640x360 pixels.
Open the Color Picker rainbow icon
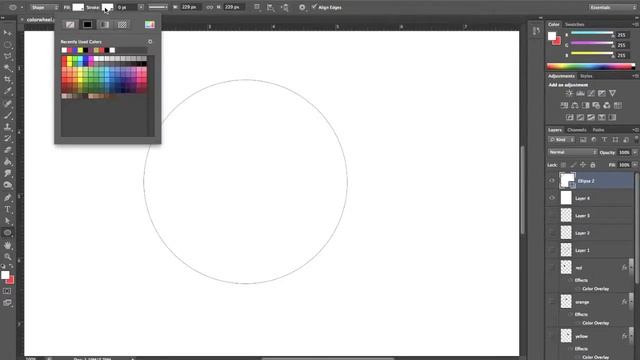[150, 25]
